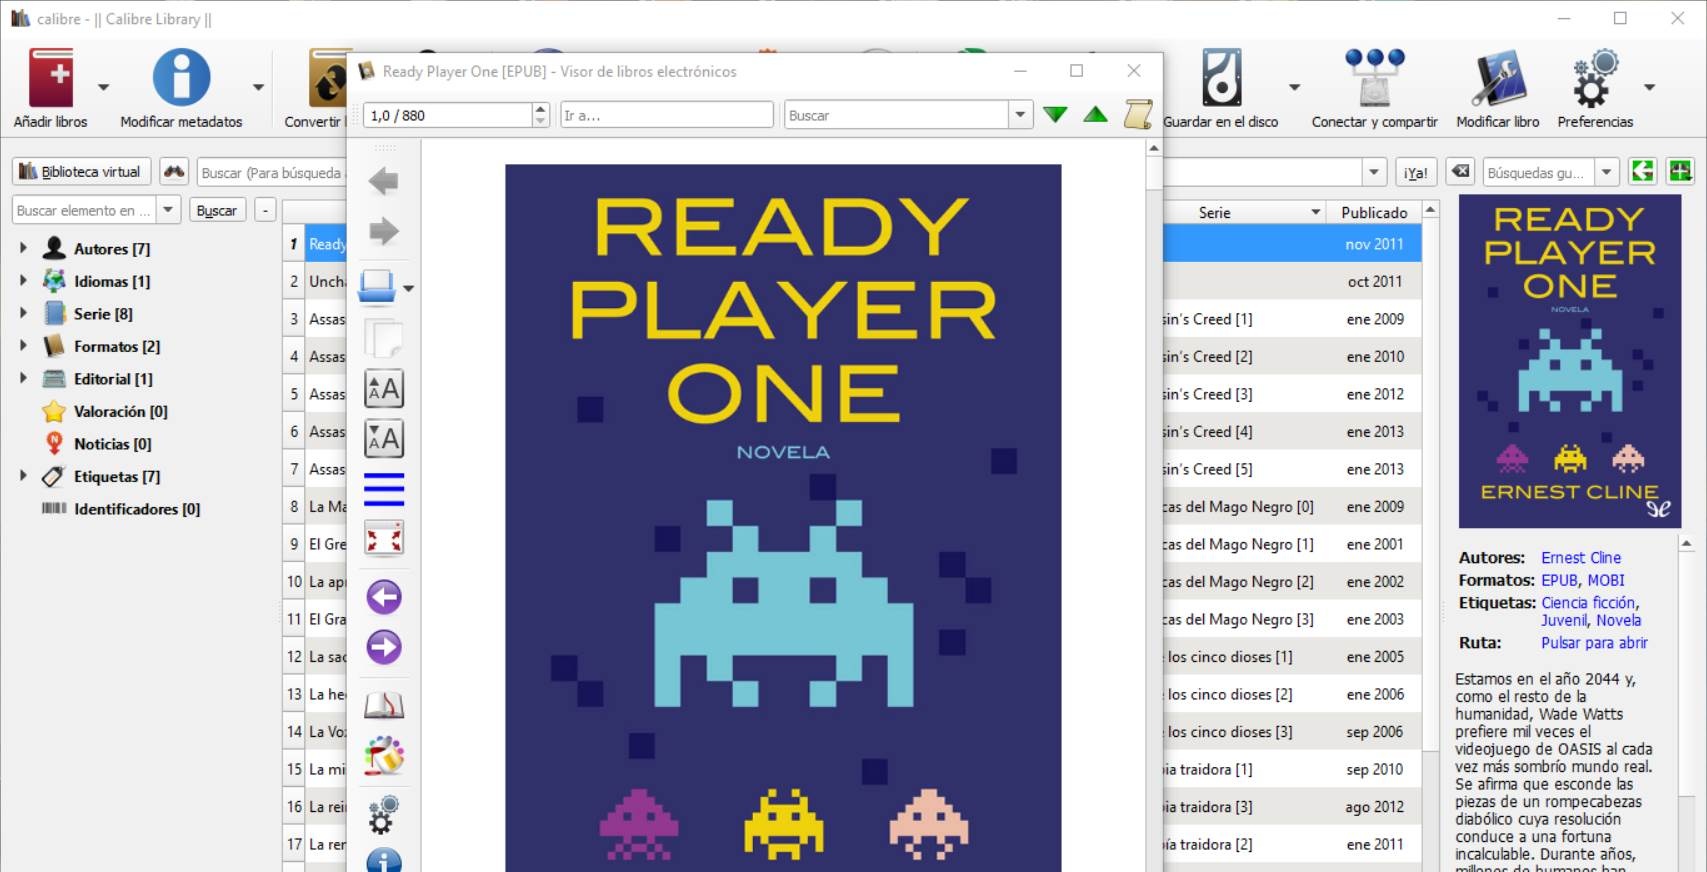Select Valoración [0] in the tag browser

pyautogui.click(x=120, y=411)
